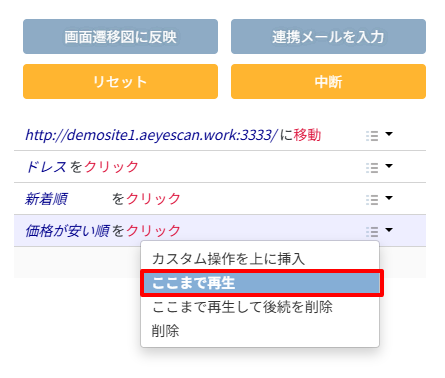Click the http://demosite1.aeyescan.work:3333/ step text

tap(151, 135)
